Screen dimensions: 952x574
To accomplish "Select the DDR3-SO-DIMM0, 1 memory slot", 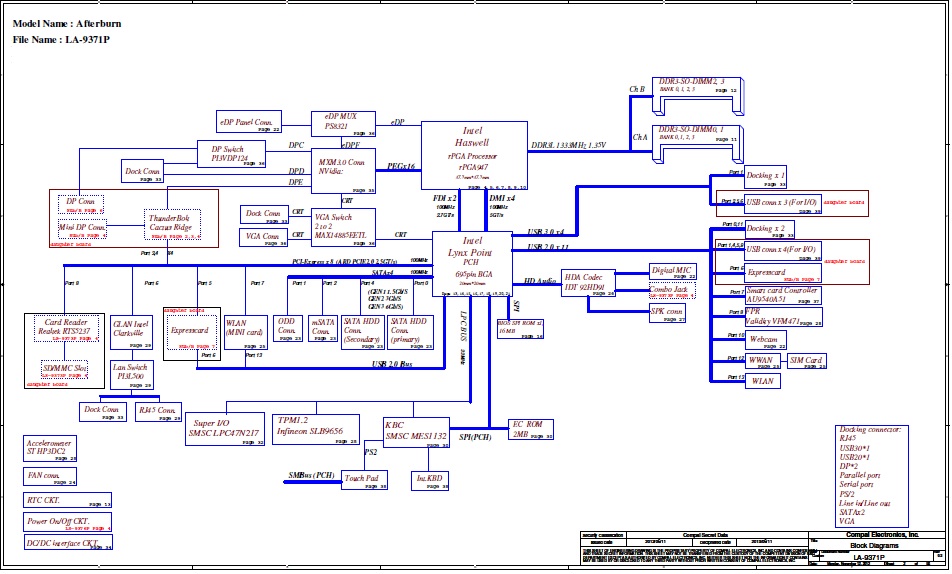I will (x=698, y=144).
